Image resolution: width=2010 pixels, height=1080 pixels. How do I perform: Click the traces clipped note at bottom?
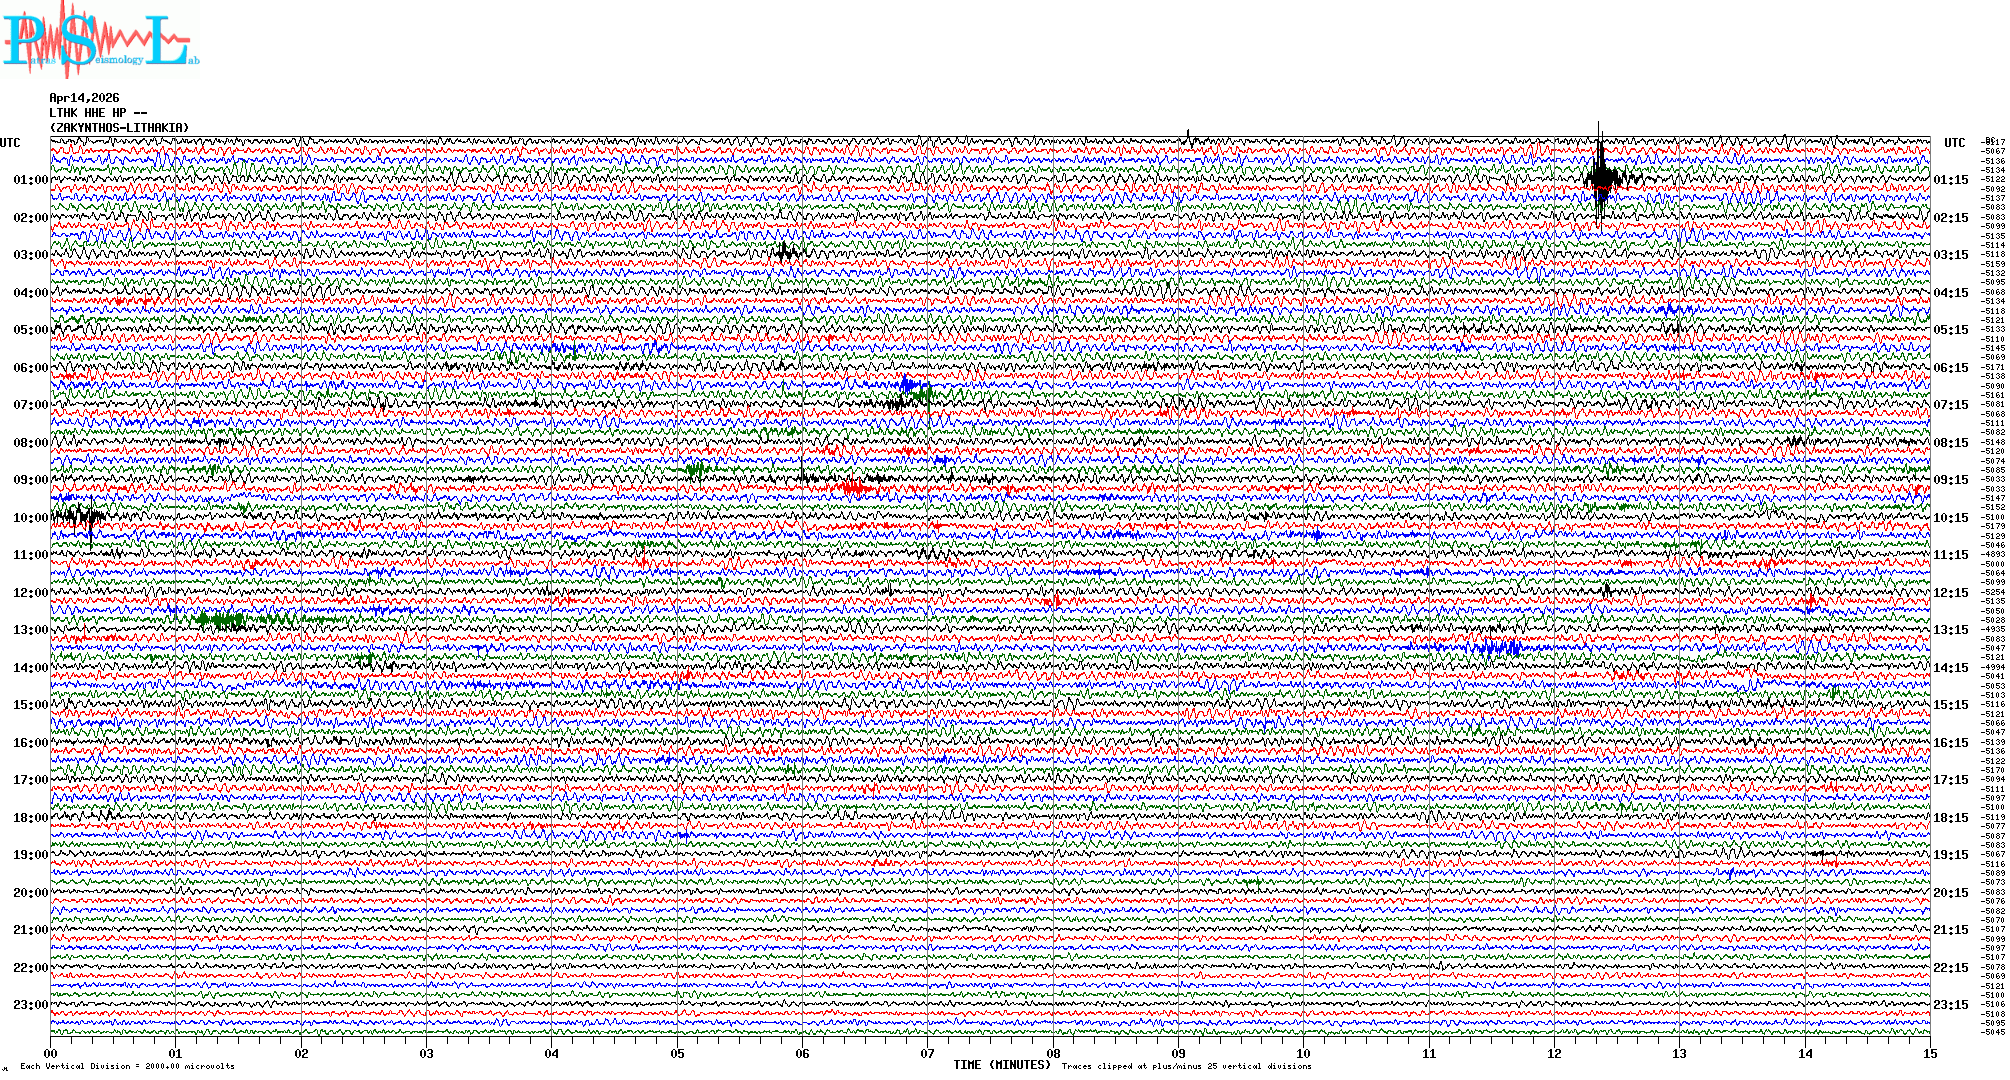pyautogui.click(x=1186, y=1066)
